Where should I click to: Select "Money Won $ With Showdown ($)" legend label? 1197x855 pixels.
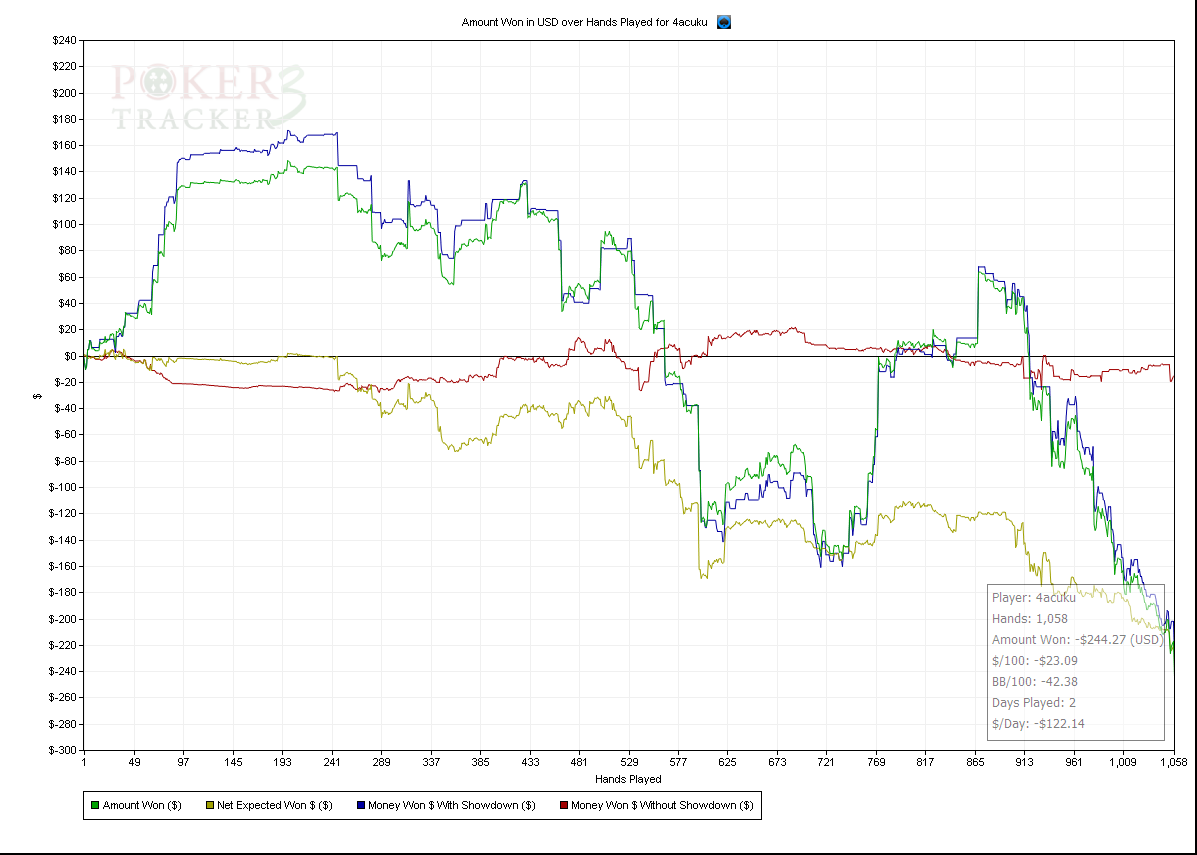click(x=451, y=805)
